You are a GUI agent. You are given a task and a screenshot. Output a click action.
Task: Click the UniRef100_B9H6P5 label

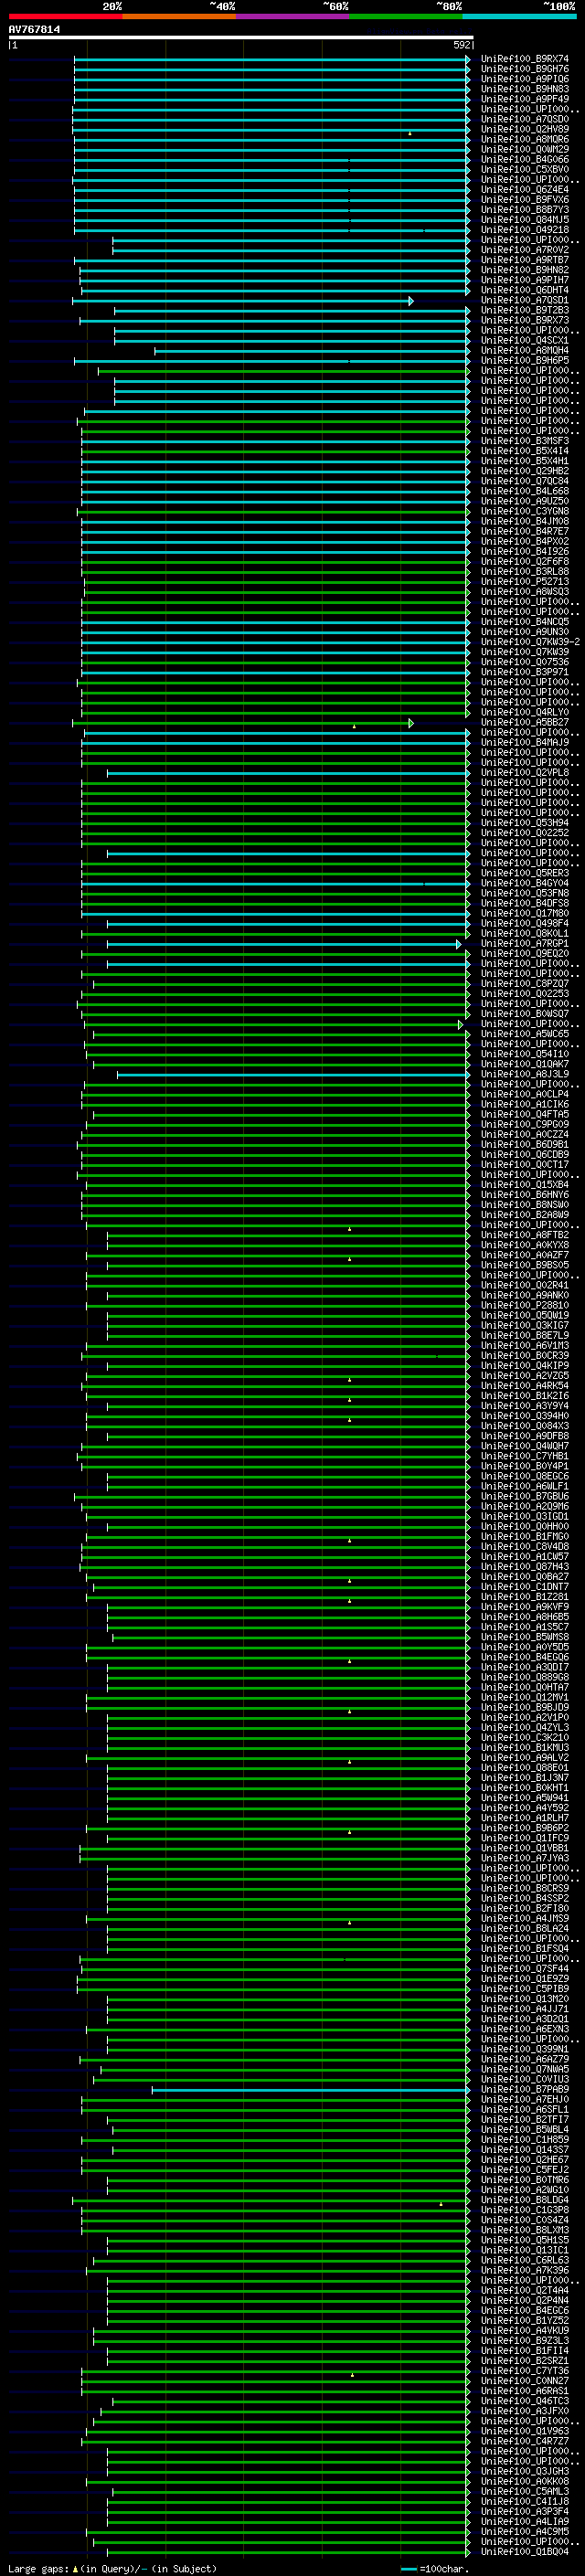[x=525, y=360]
